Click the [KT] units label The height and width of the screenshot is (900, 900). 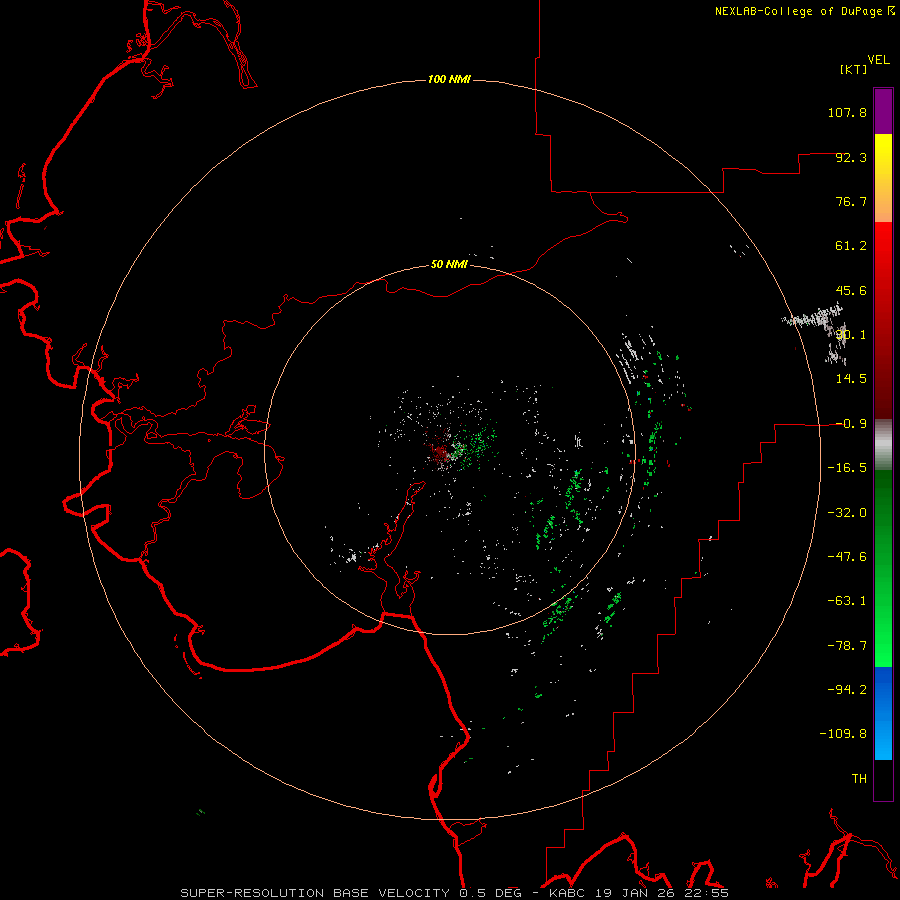[x=853, y=69]
